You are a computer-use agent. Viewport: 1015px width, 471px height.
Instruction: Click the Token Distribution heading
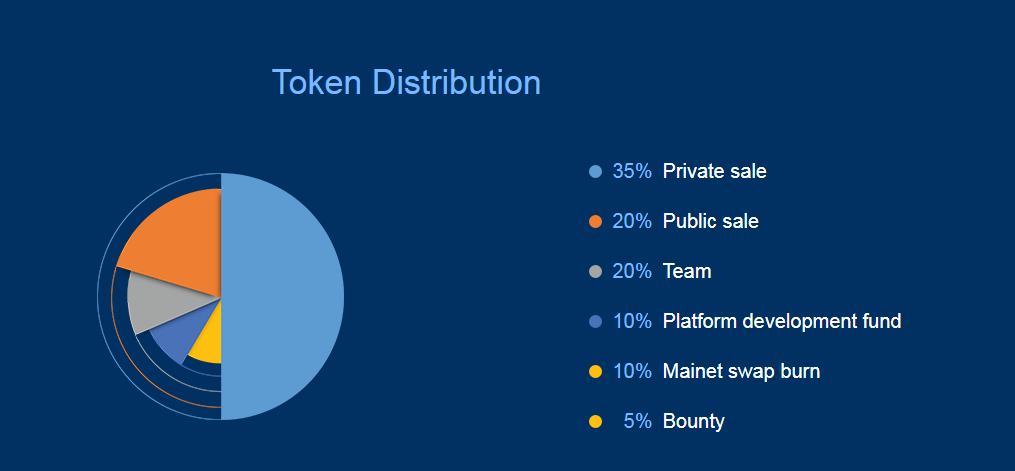point(407,83)
